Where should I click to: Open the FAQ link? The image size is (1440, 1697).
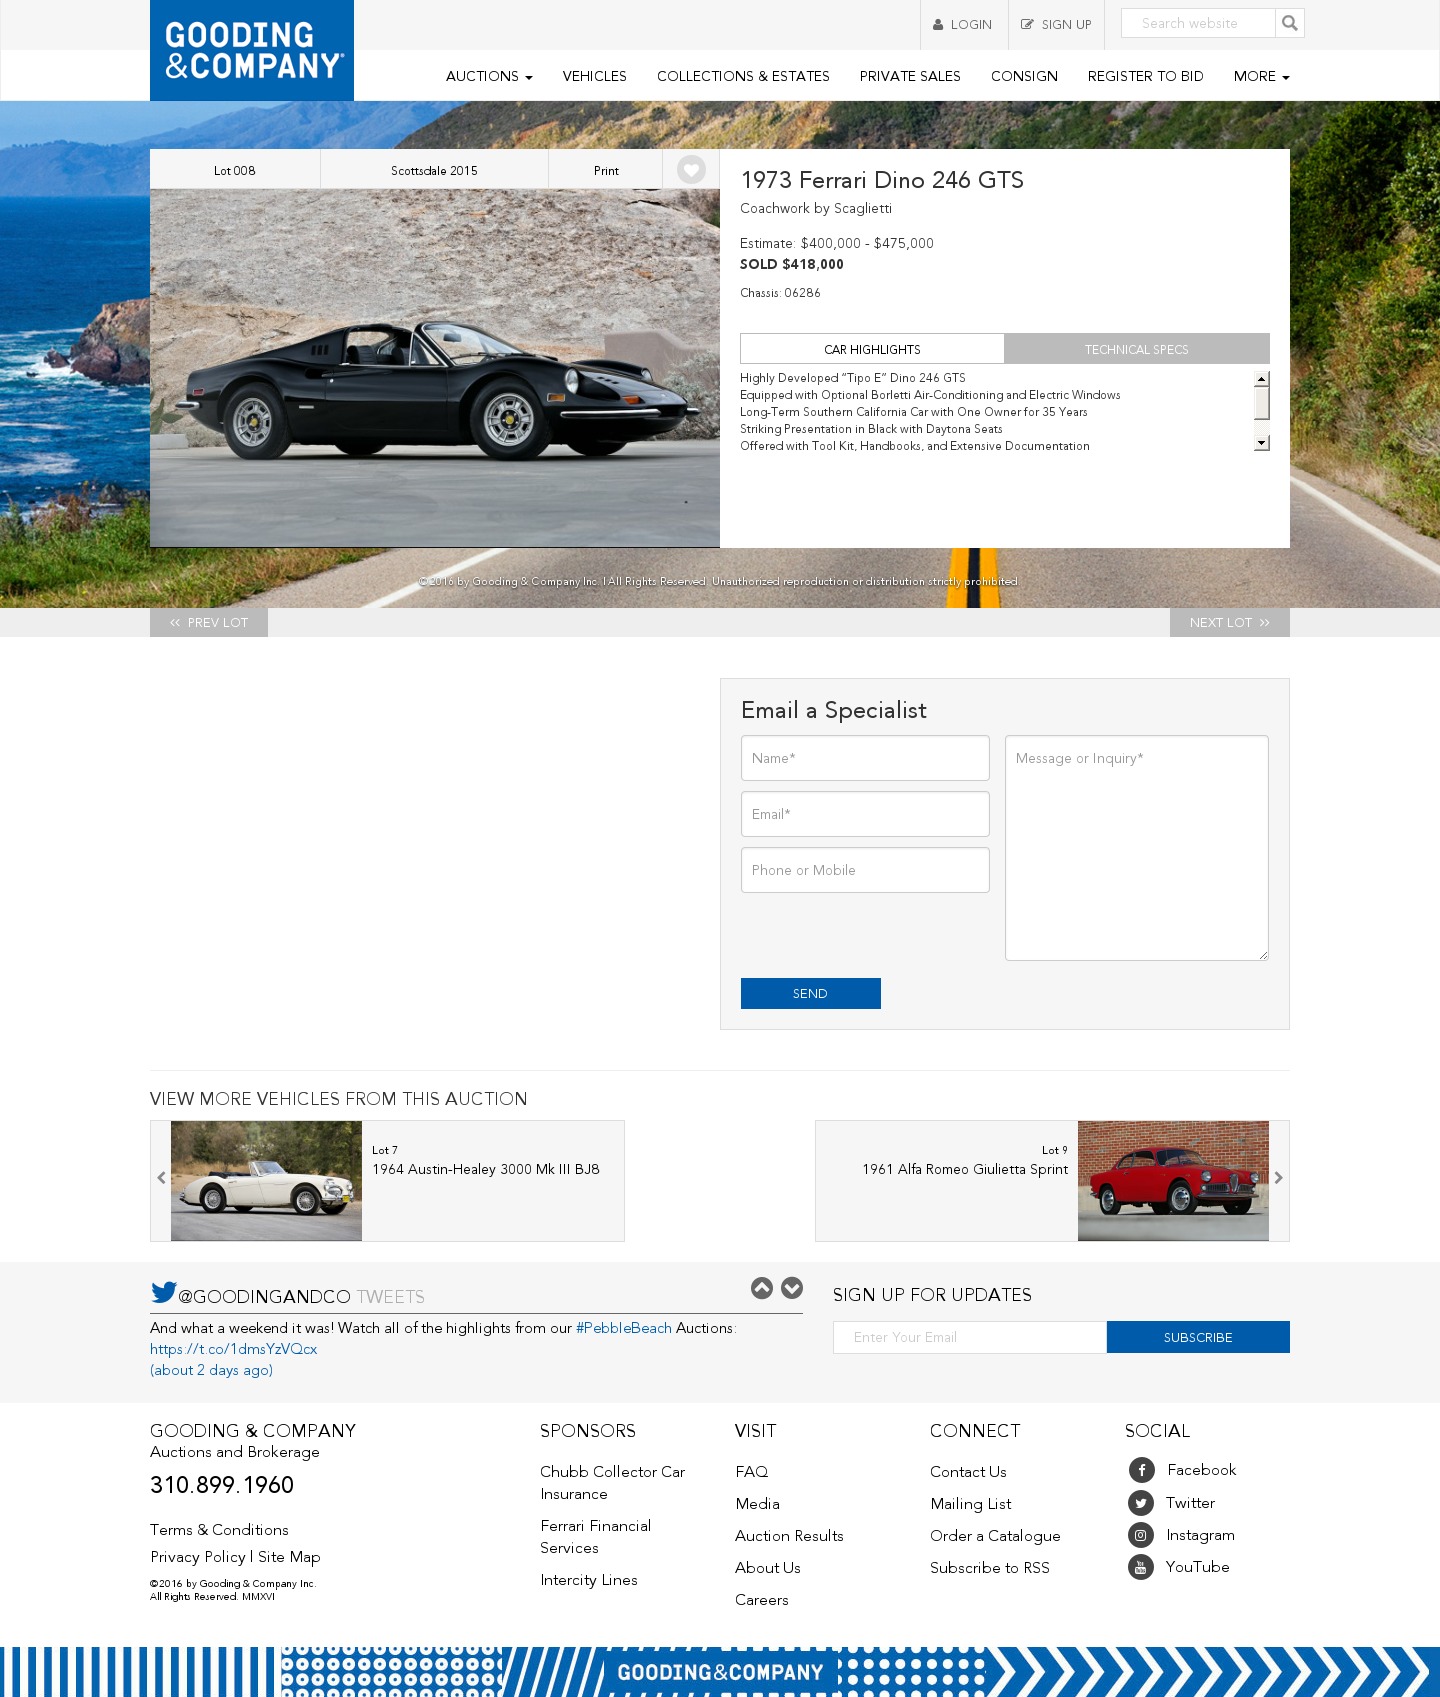752,1472
